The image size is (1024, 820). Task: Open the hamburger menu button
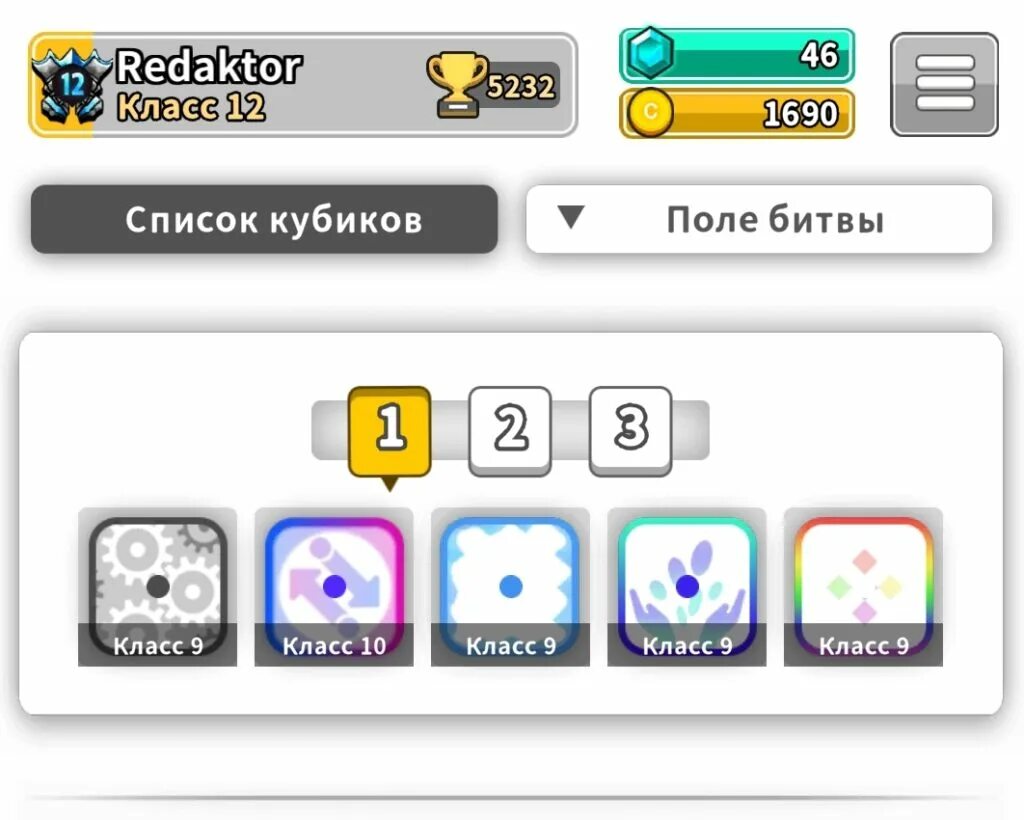[944, 84]
